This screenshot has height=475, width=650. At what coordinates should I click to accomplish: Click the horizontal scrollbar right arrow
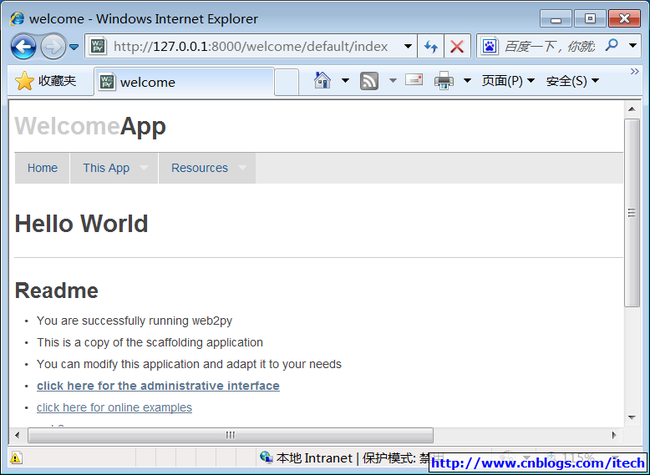614,435
